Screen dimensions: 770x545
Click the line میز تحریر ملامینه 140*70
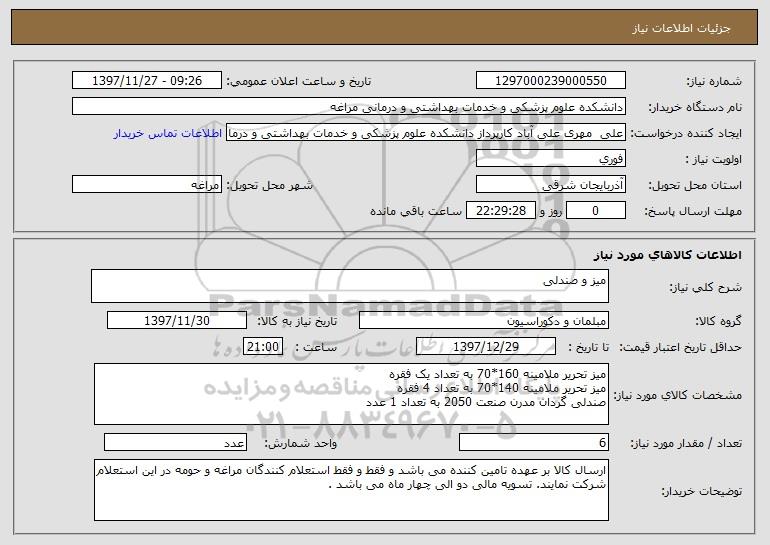(502, 388)
